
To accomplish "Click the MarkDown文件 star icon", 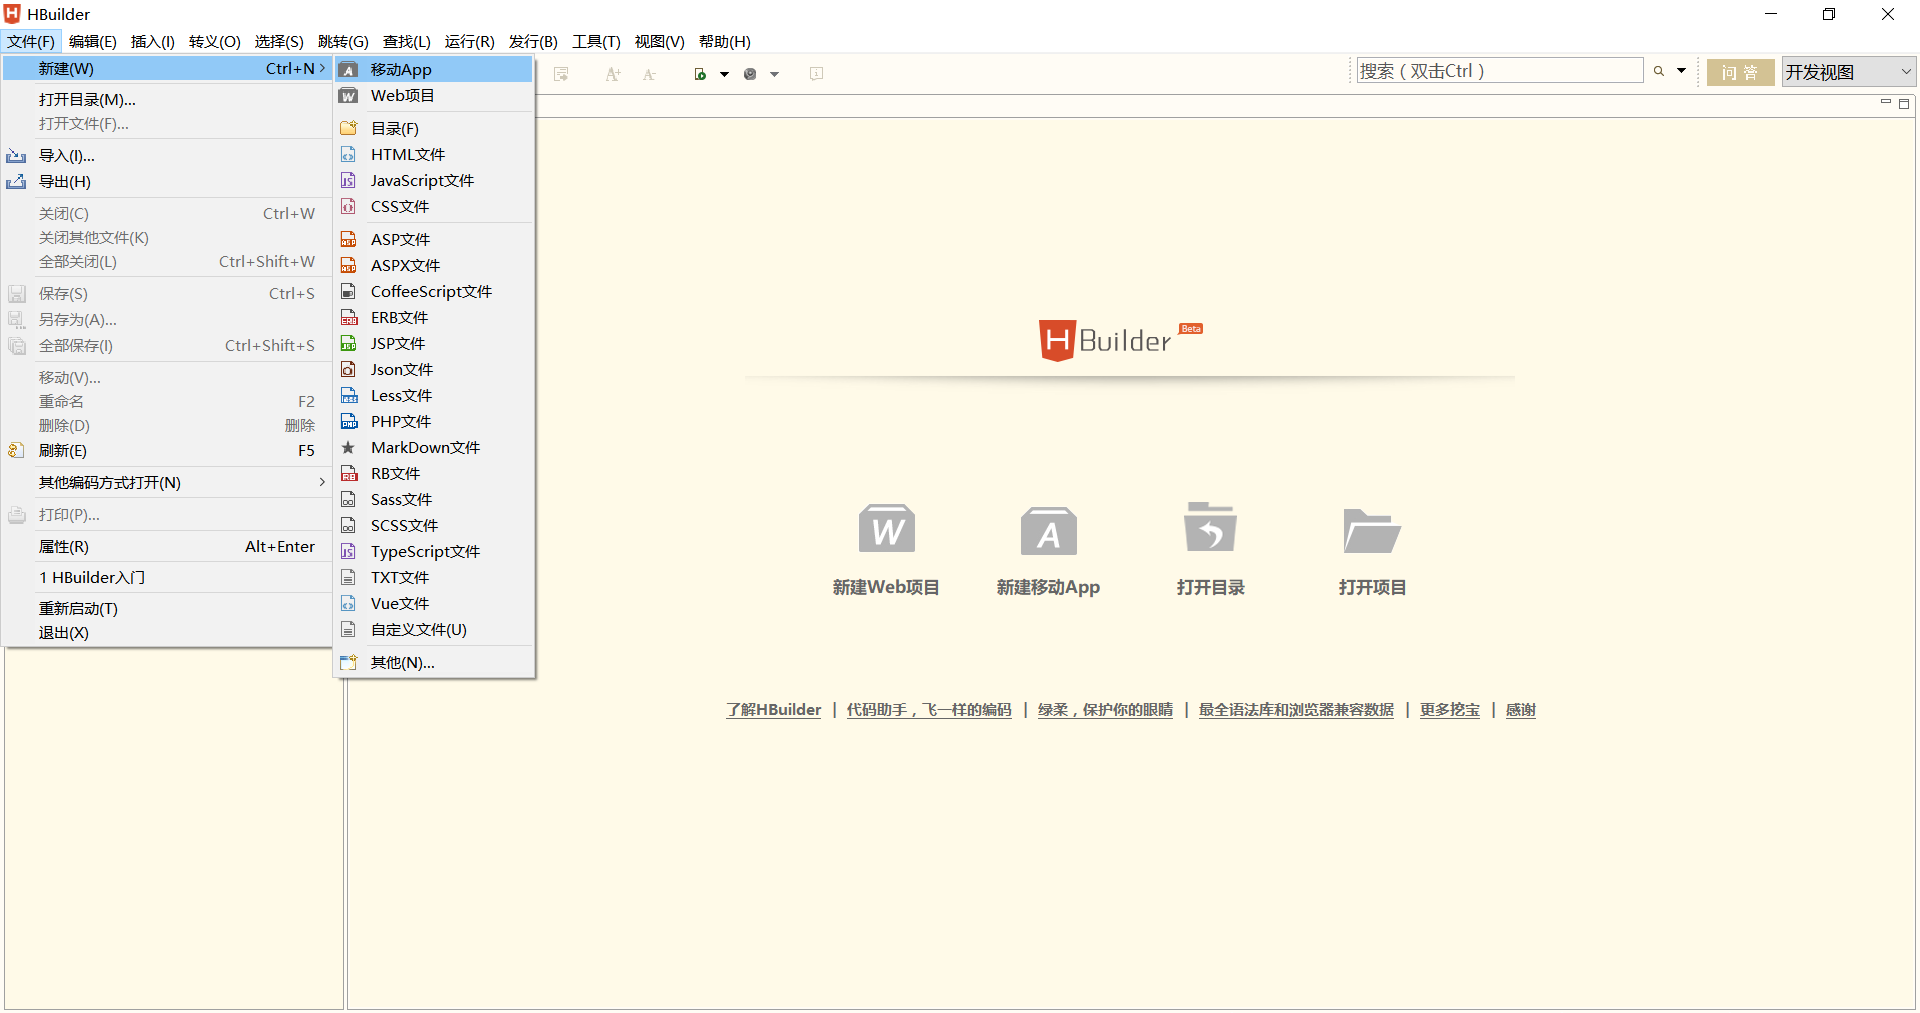I will [348, 447].
